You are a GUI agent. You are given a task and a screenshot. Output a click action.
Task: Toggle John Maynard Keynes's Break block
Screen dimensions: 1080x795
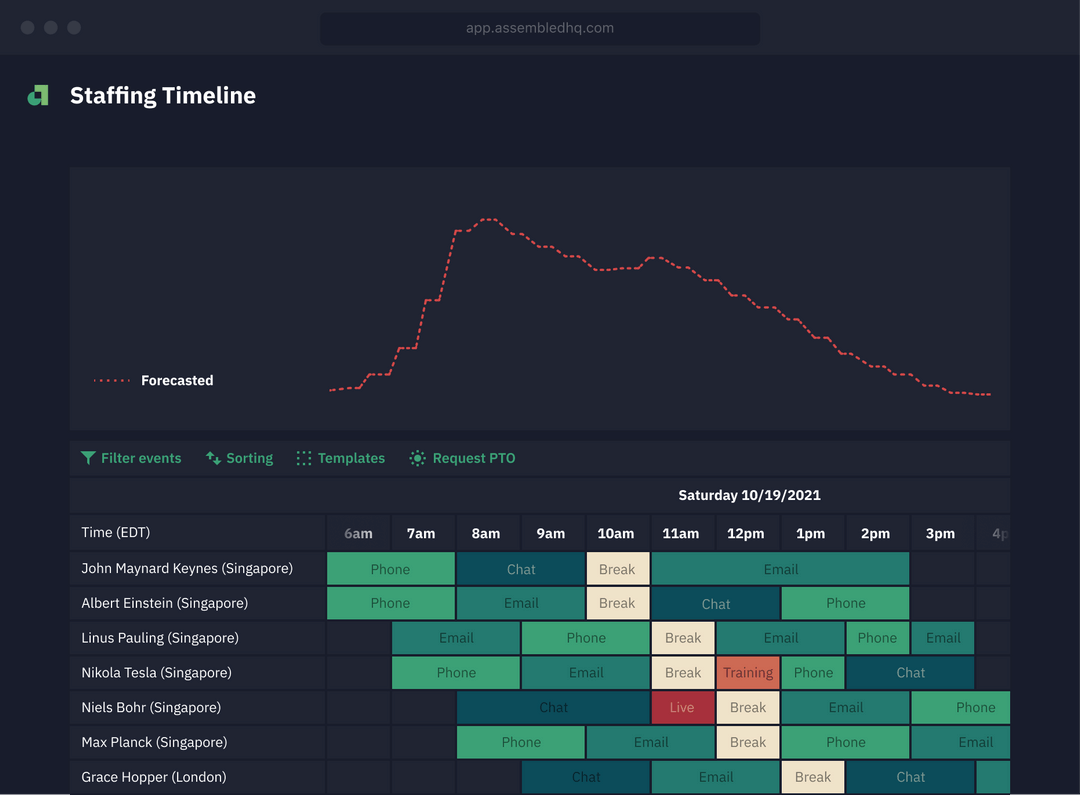click(x=617, y=568)
